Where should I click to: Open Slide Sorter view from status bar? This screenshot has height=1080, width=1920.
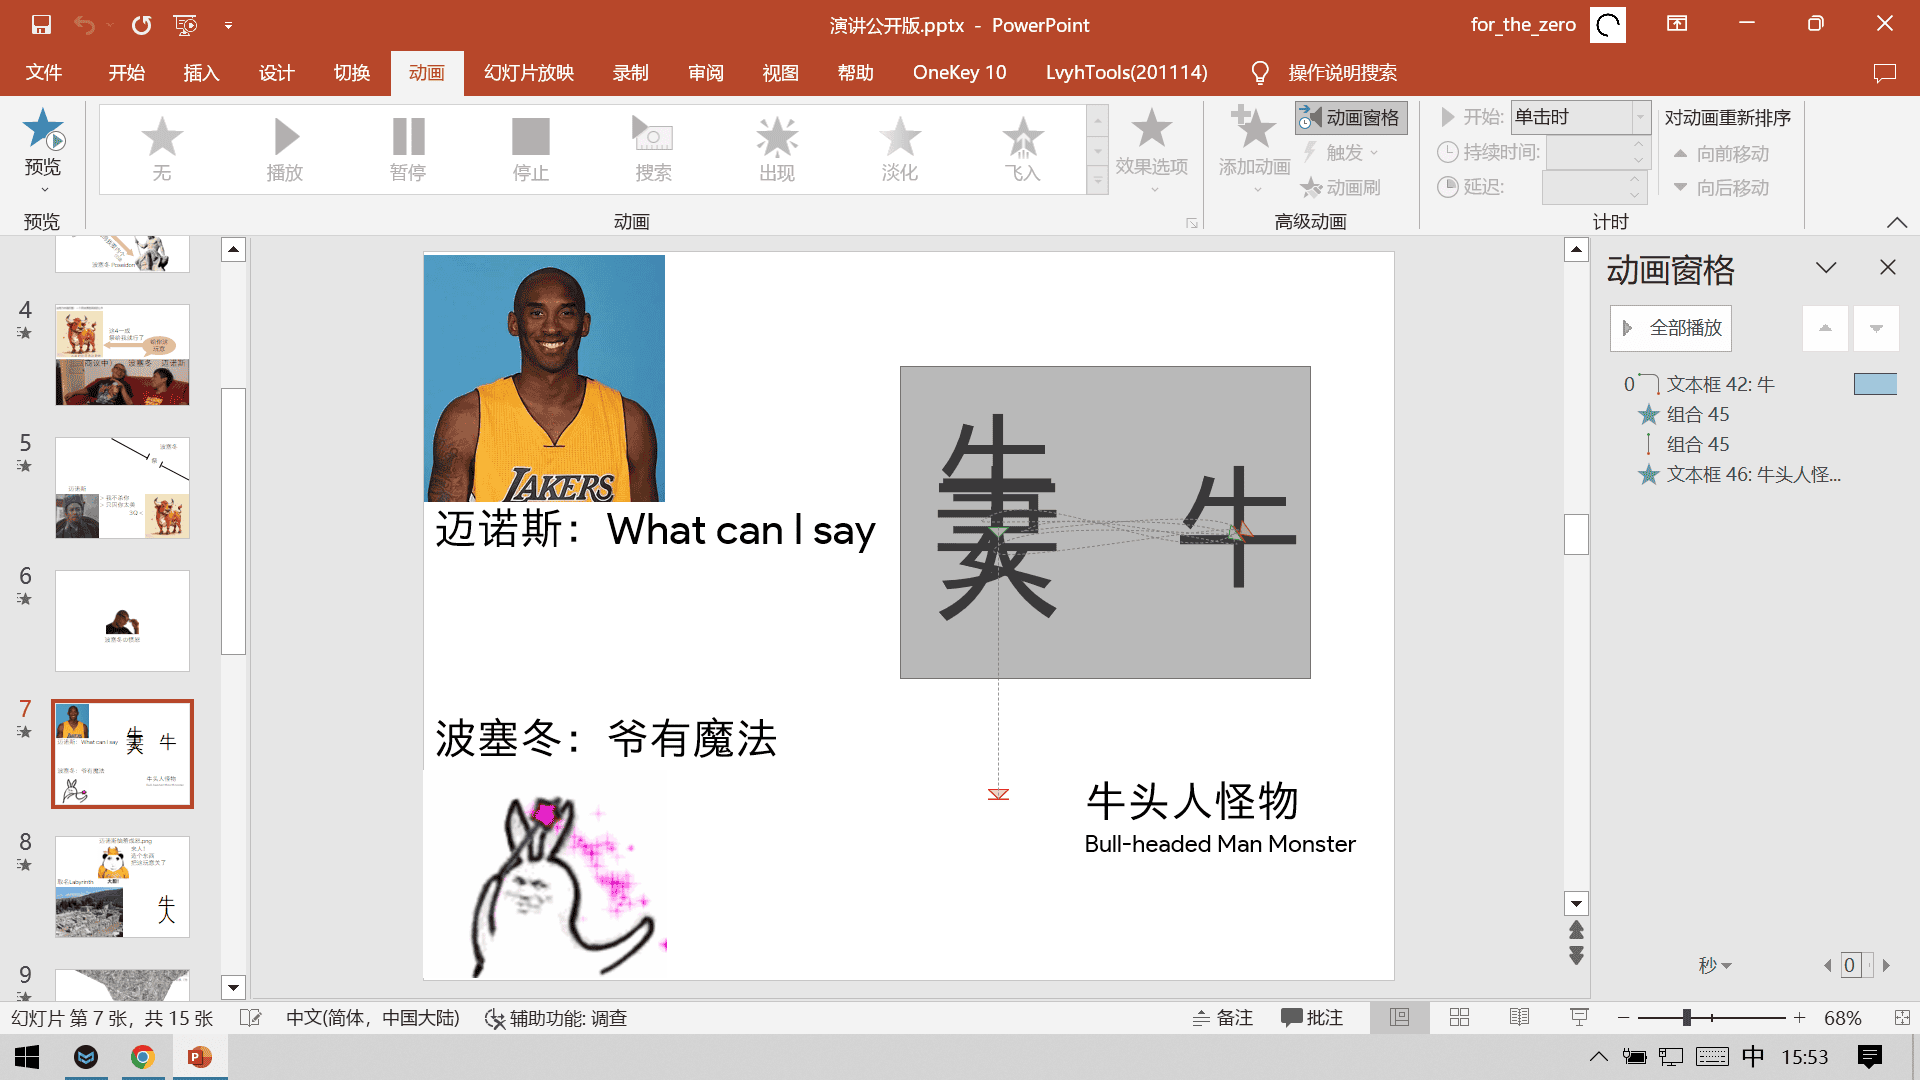point(1459,1018)
